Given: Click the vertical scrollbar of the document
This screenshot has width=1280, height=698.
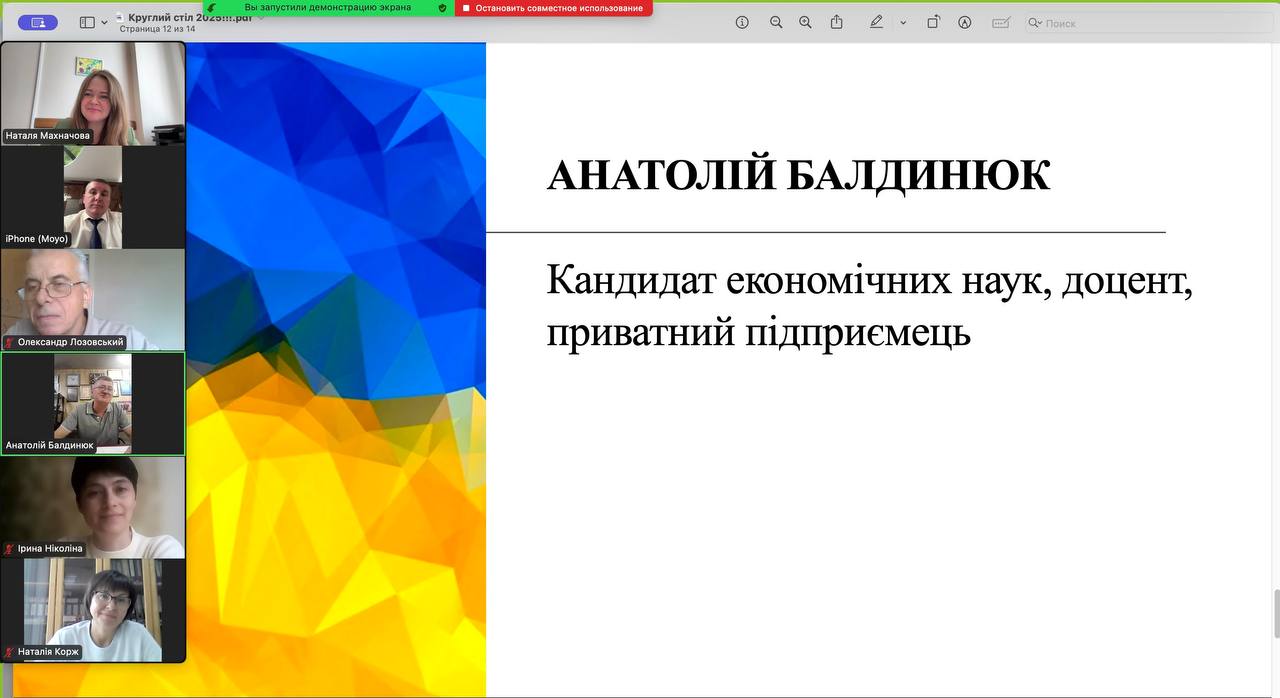Looking at the screenshot, I should [x=1275, y=613].
